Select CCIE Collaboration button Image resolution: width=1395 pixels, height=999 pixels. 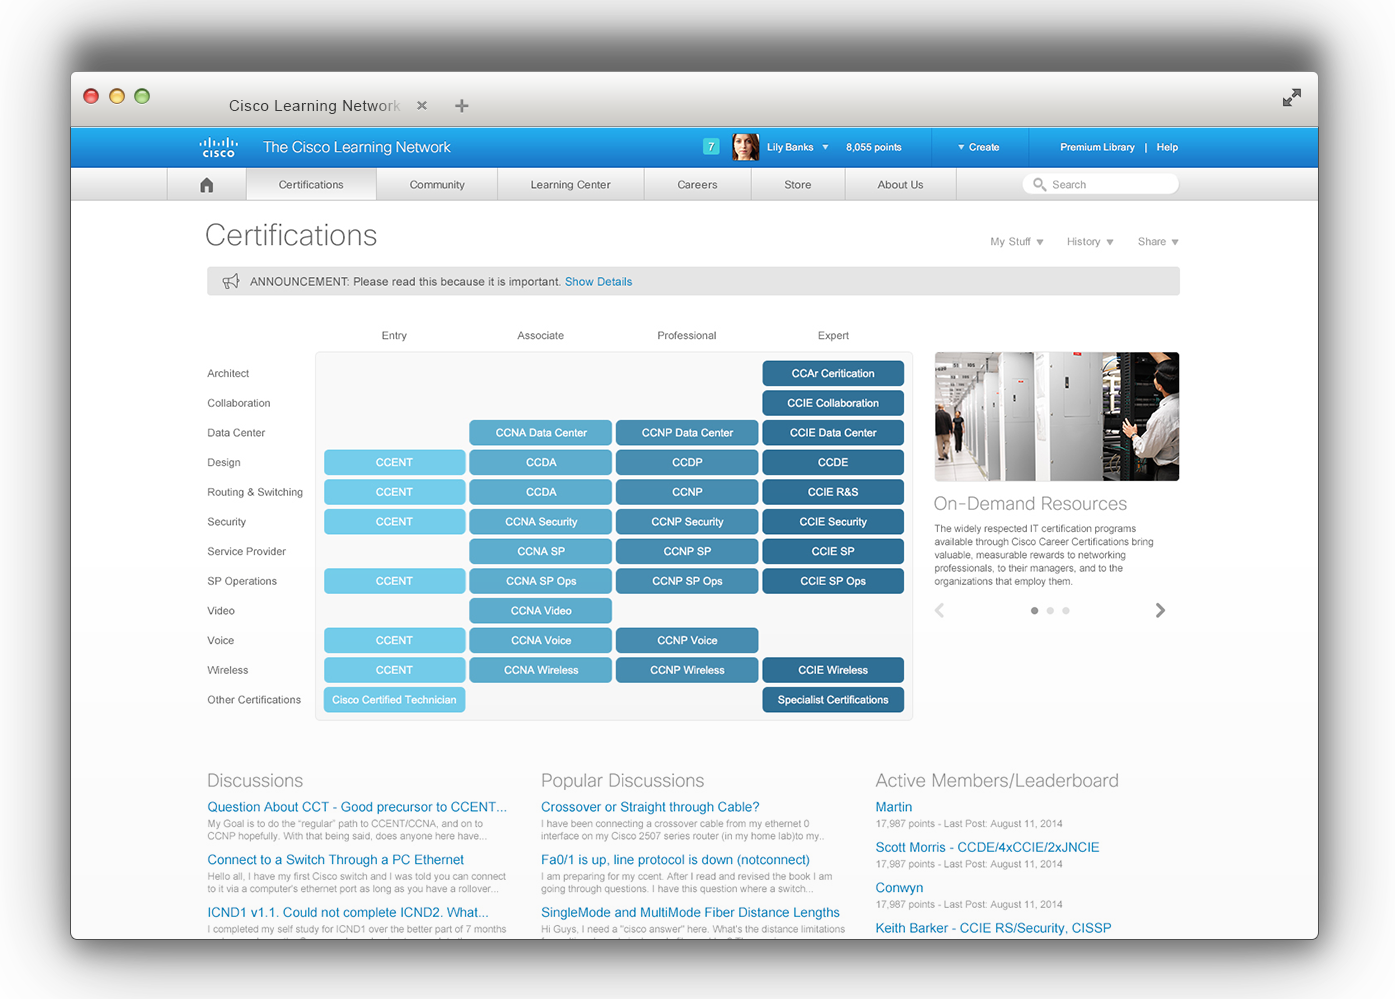(x=833, y=403)
